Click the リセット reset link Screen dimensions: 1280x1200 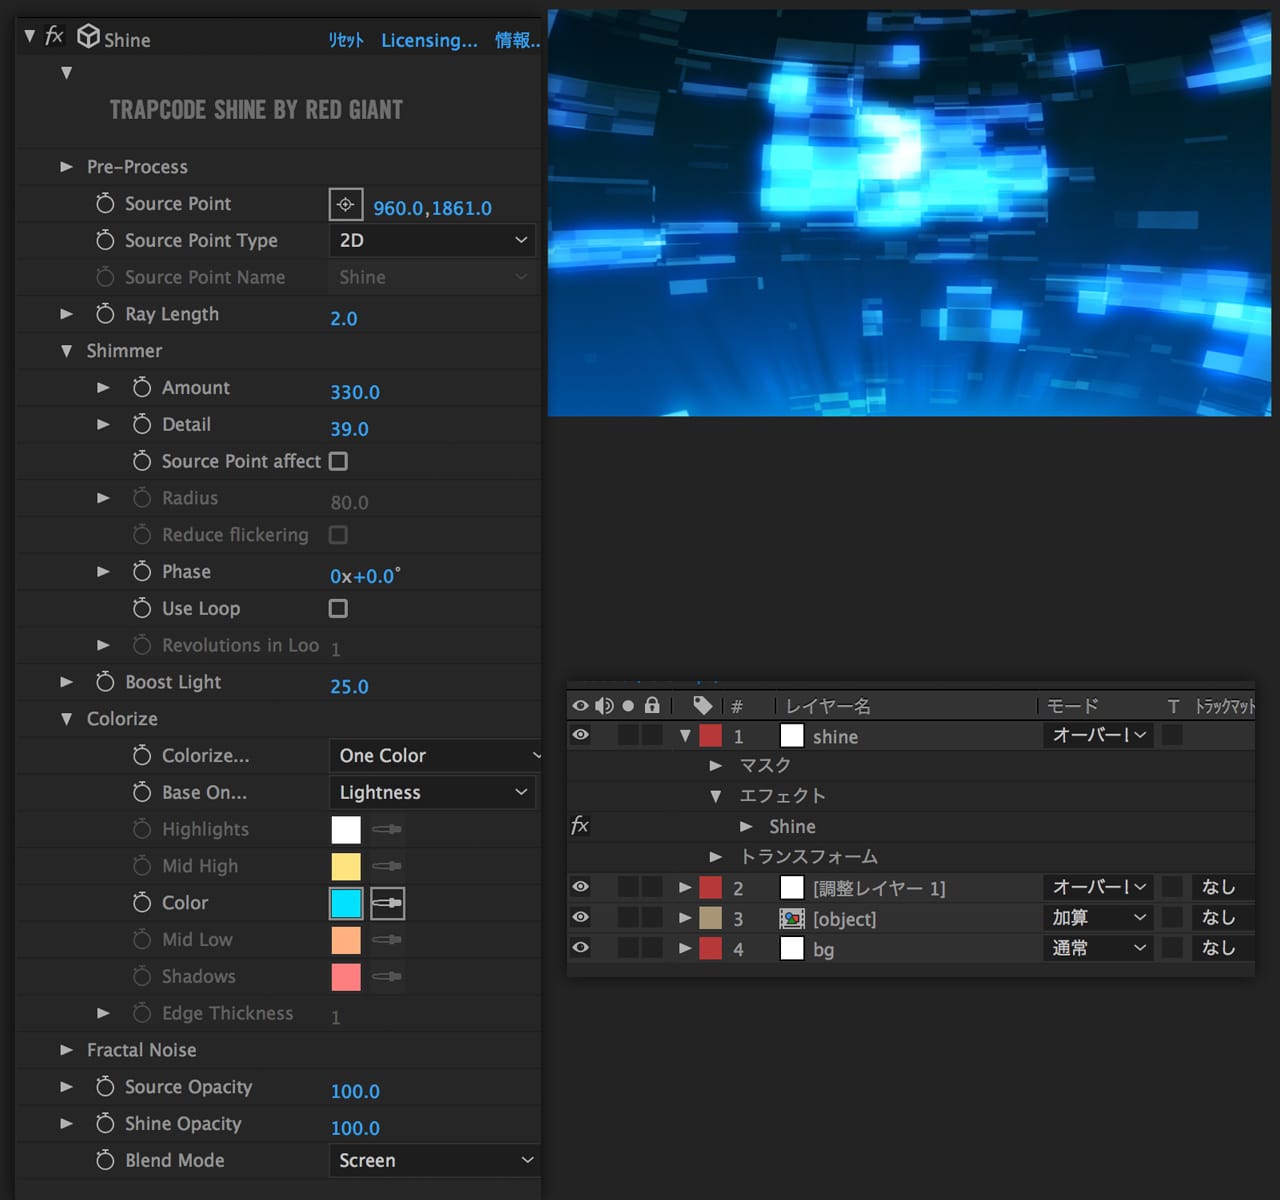(346, 40)
